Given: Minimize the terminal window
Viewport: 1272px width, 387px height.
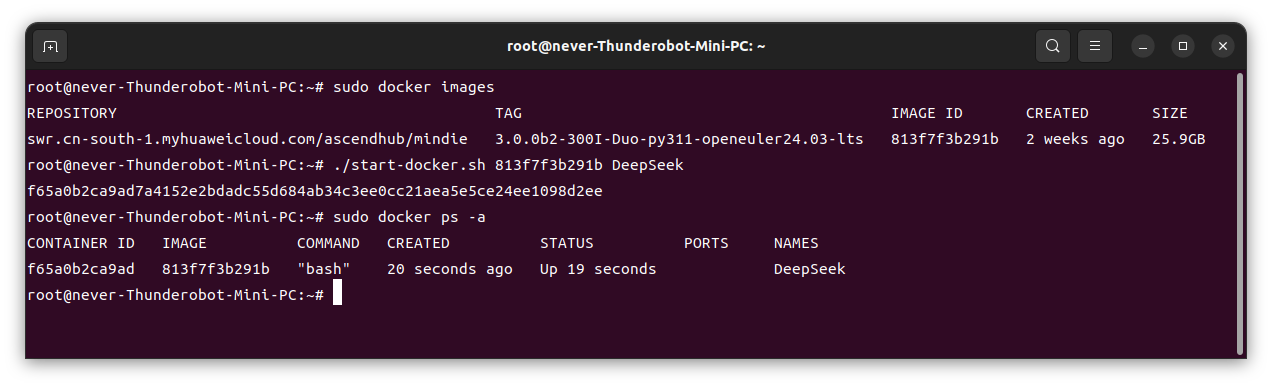Looking at the screenshot, I should click(x=1143, y=46).
